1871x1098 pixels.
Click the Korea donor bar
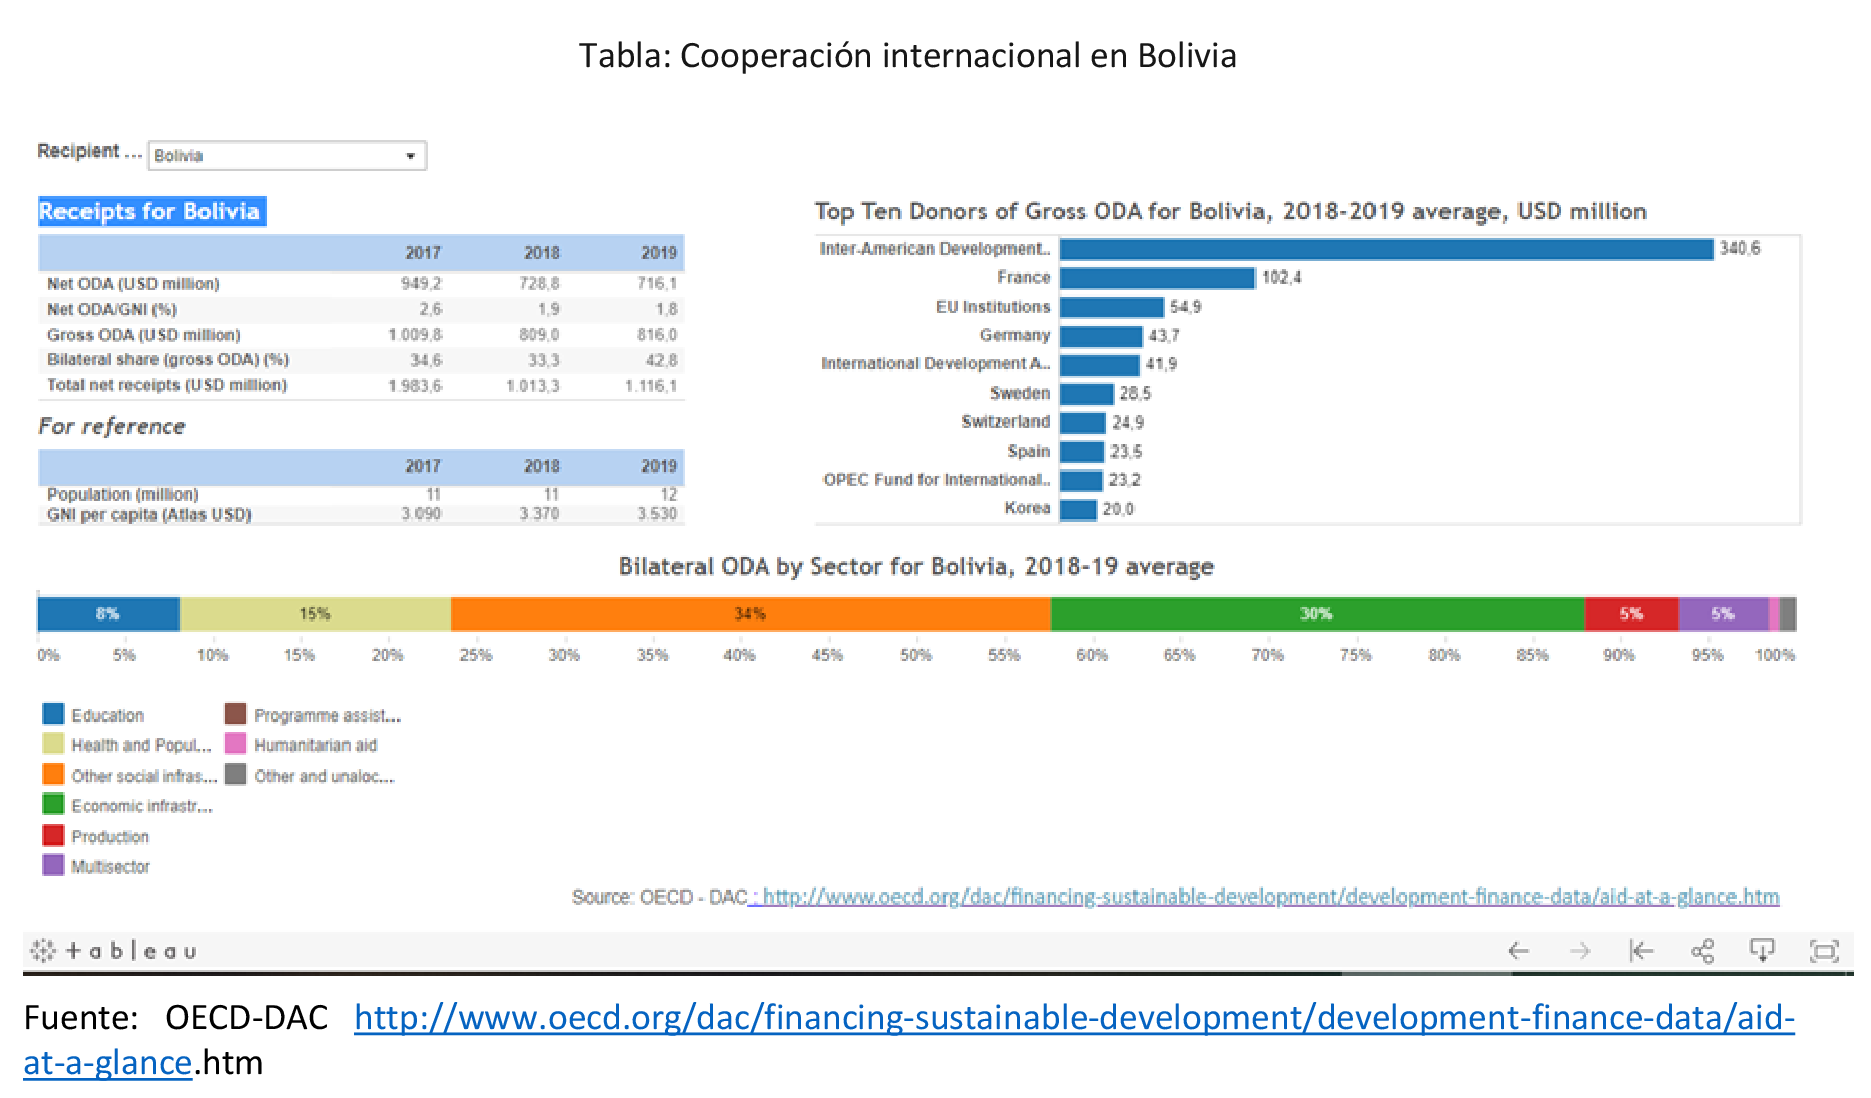click(x=1078, y=510)
